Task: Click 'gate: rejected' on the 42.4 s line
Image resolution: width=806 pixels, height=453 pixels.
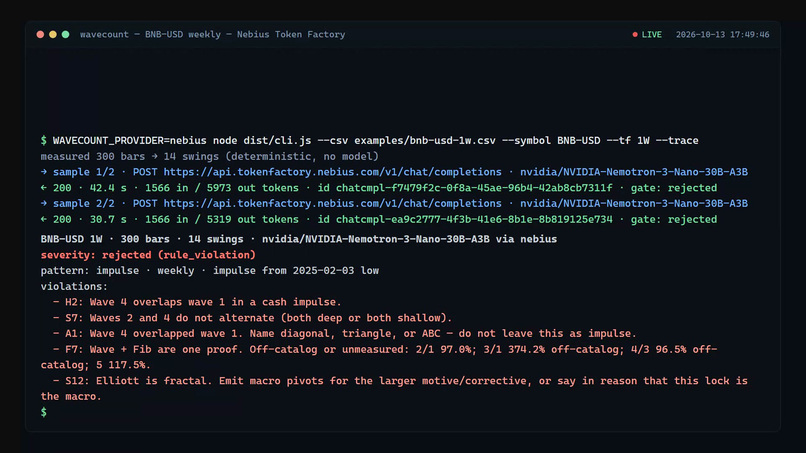Action: [674, 188]
